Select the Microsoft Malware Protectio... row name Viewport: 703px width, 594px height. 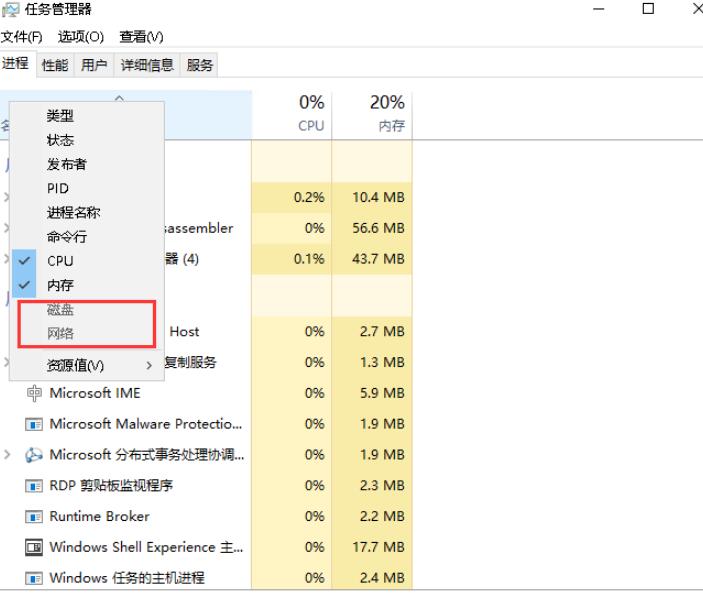146,424
